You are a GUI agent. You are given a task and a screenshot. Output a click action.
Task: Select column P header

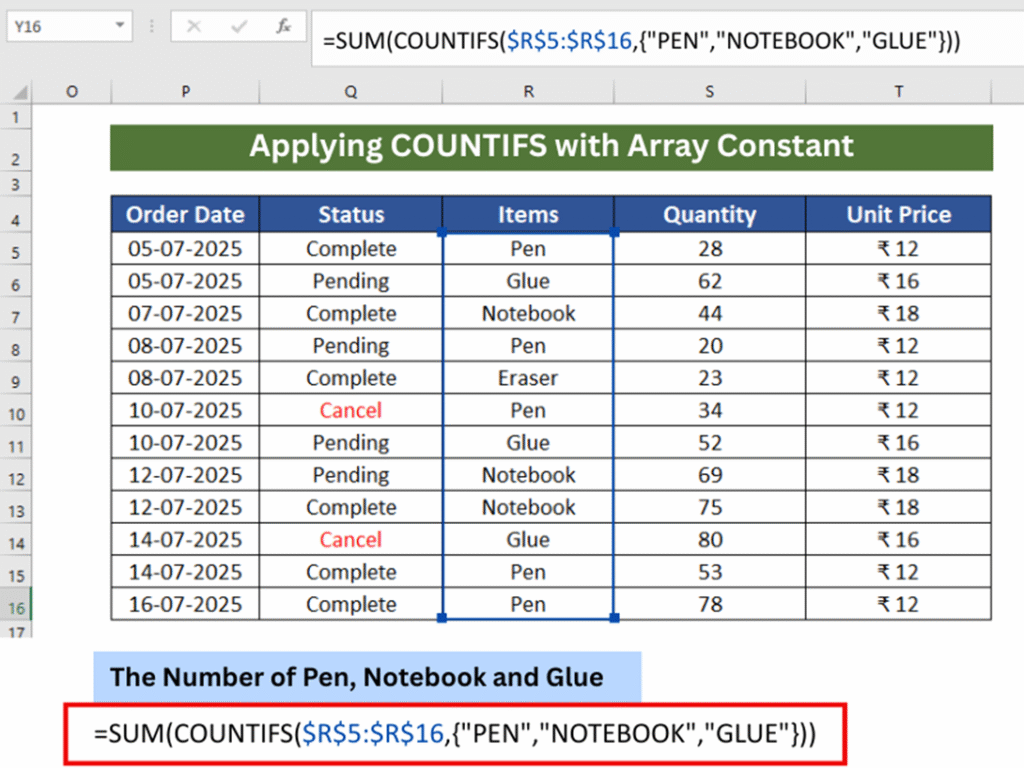point(185,92)
